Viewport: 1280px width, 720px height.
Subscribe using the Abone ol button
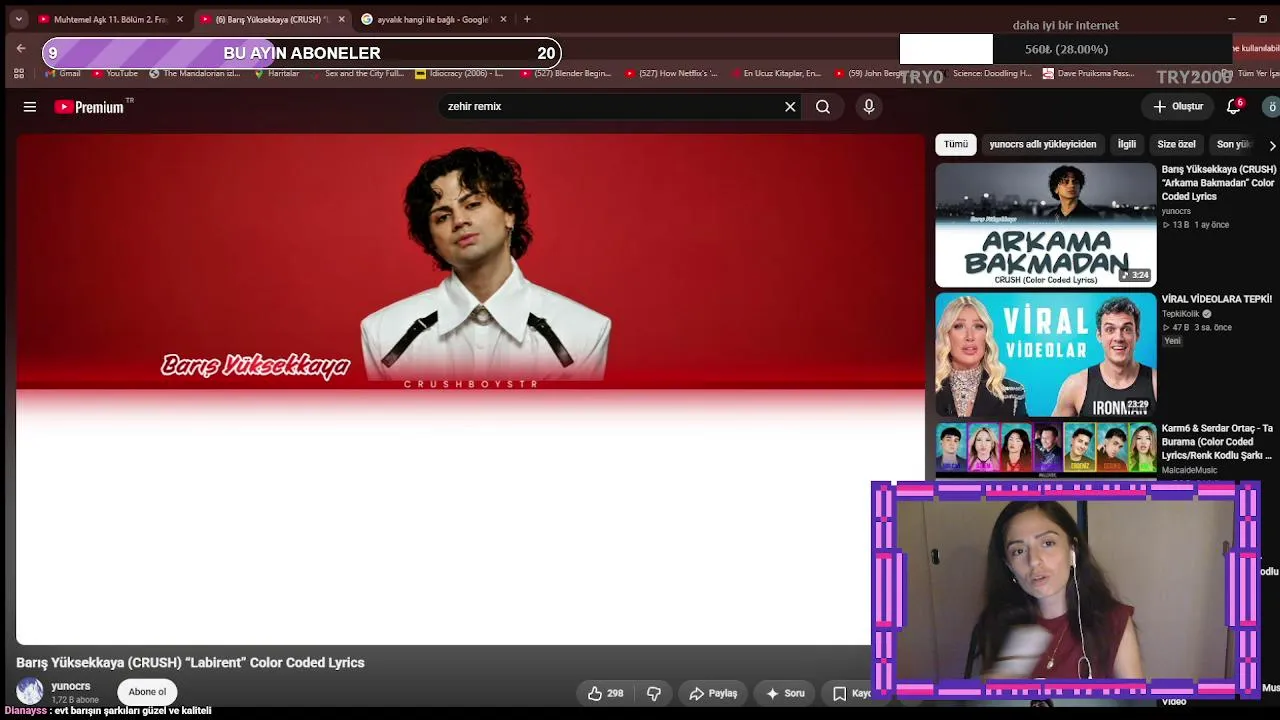[x=147, y=692]
